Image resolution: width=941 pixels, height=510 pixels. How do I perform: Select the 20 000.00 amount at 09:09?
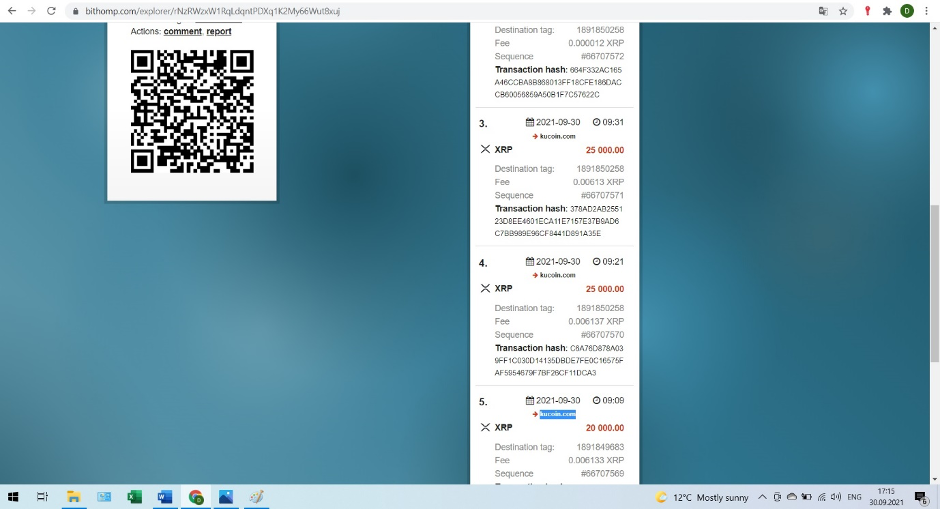pos(604,428)
